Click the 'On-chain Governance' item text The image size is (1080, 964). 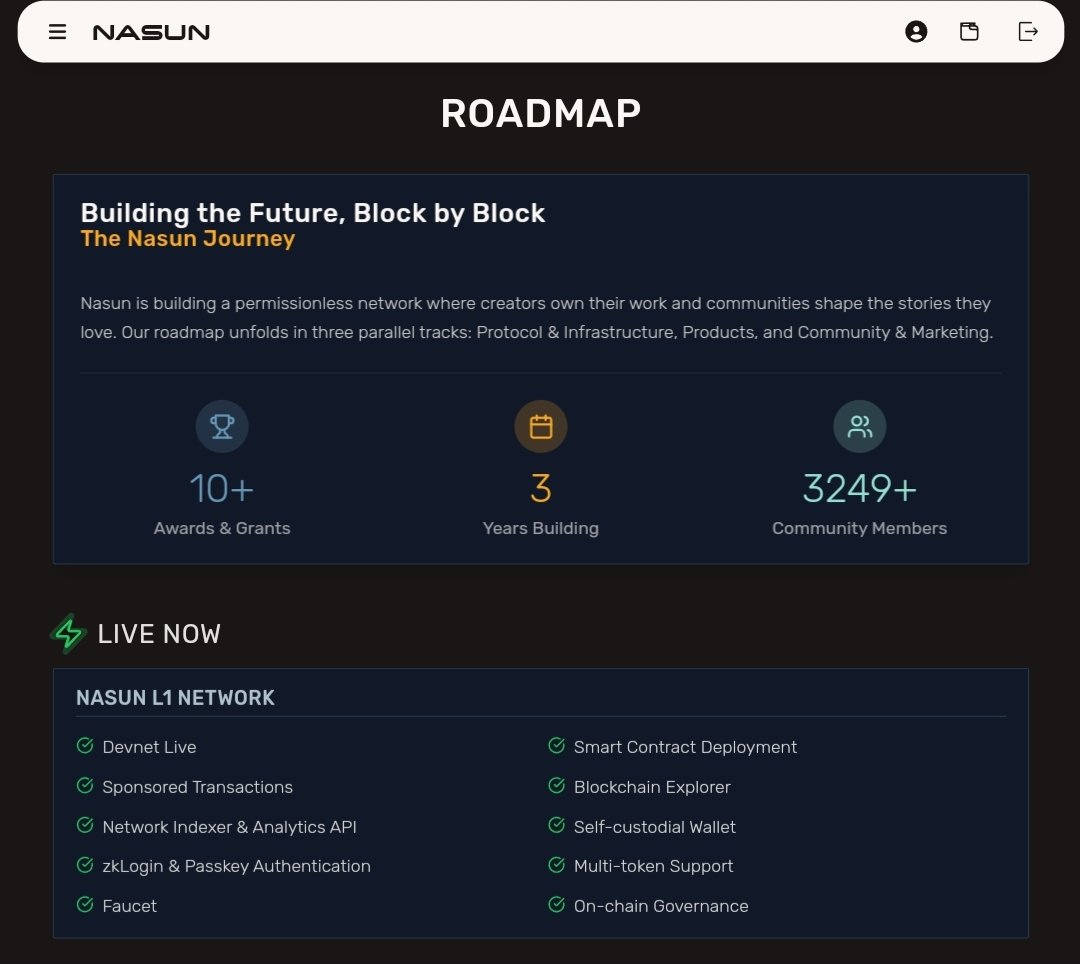click(661, 906)
